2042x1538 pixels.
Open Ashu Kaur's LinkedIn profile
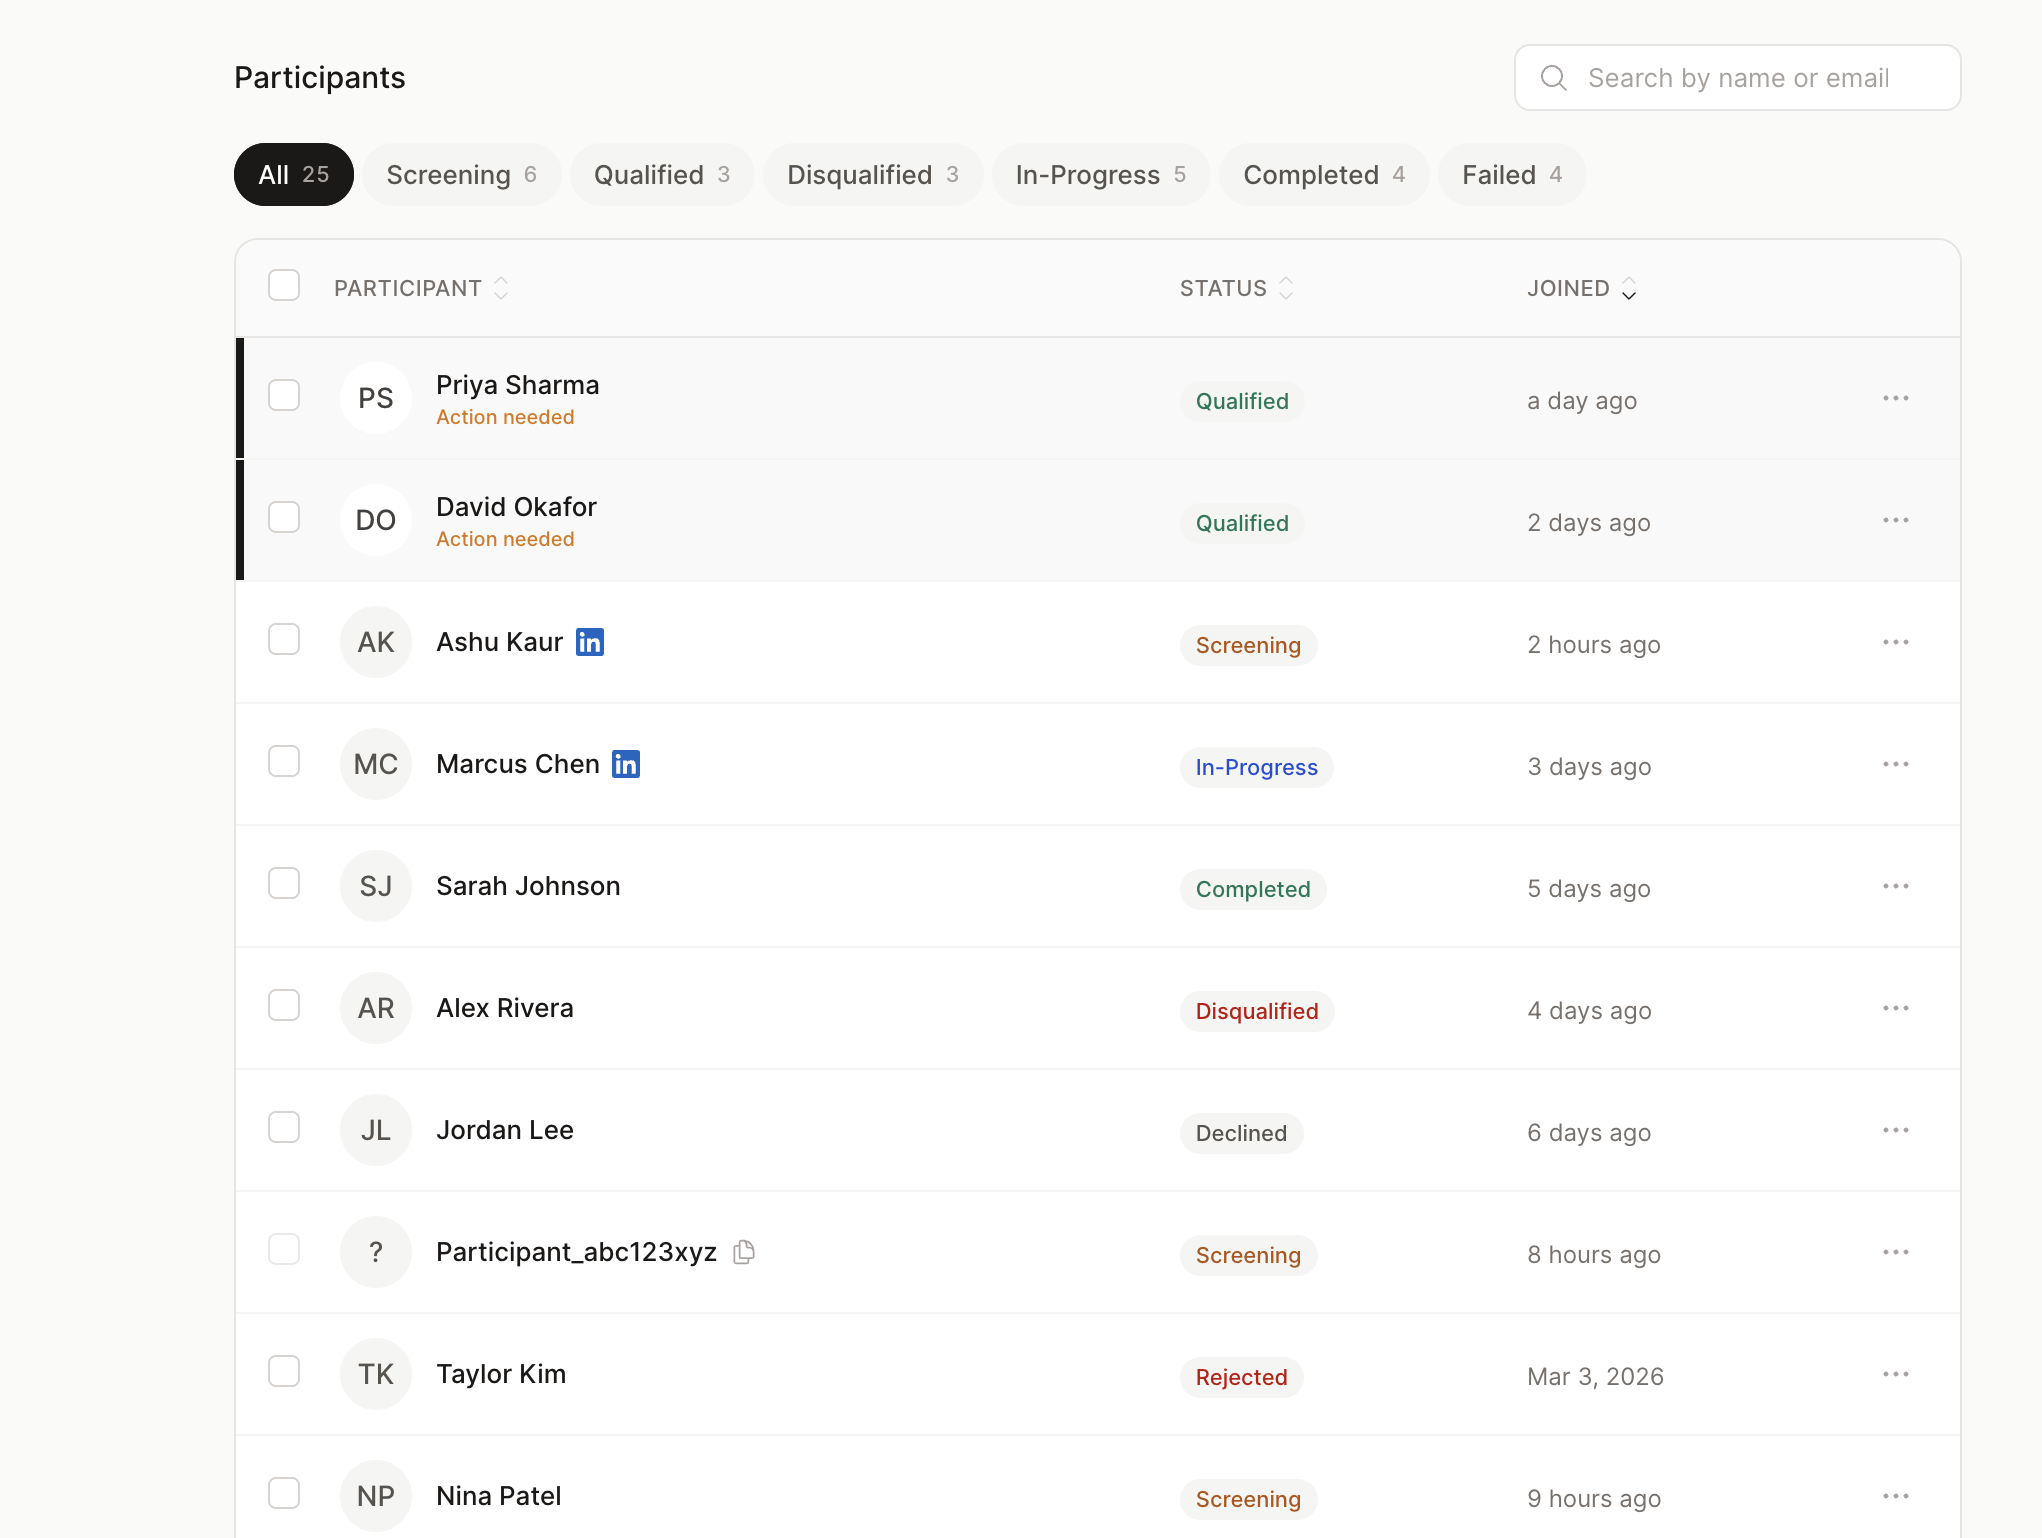(x=589, y=642)
